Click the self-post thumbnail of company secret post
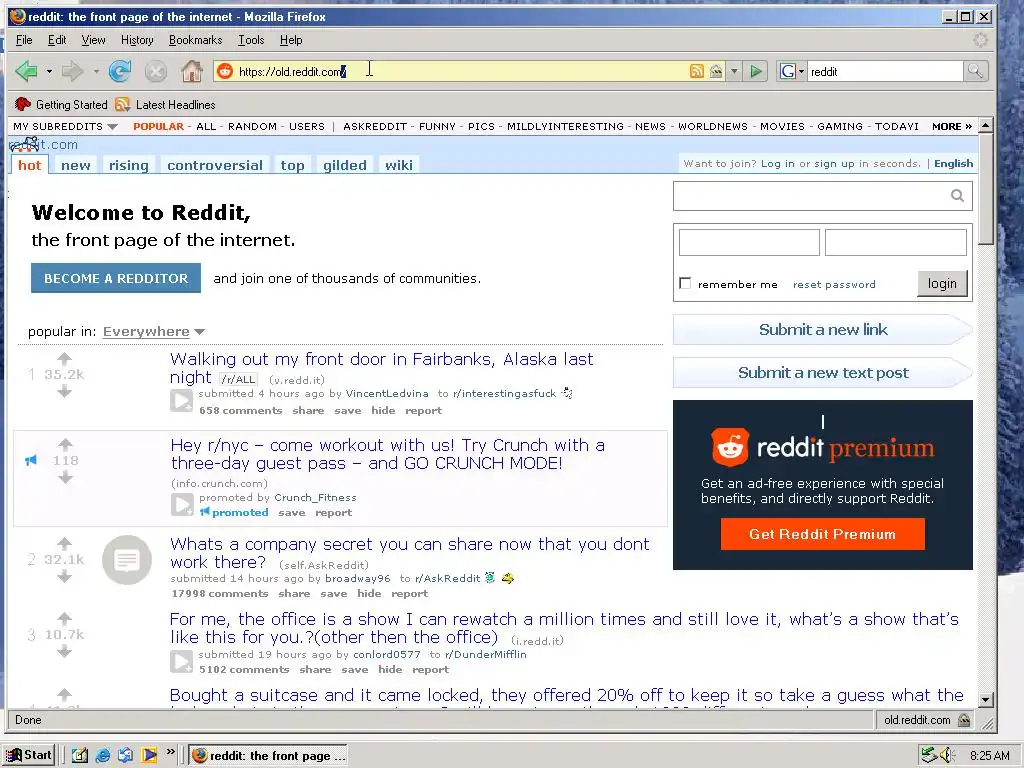The height and width of the screenshot is (768, 1024). pyautogui.click(x=127, y=560)
